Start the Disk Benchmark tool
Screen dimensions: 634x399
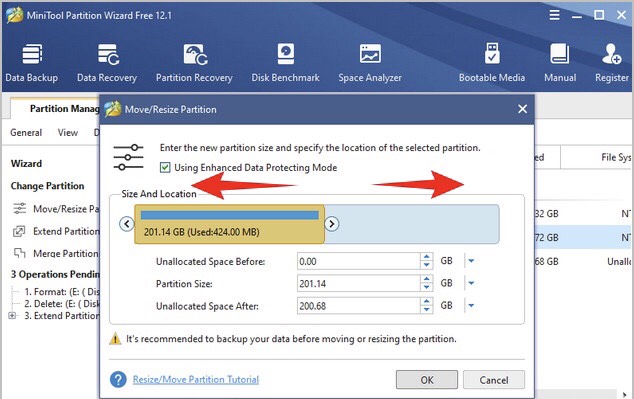(x=285, y=63)
